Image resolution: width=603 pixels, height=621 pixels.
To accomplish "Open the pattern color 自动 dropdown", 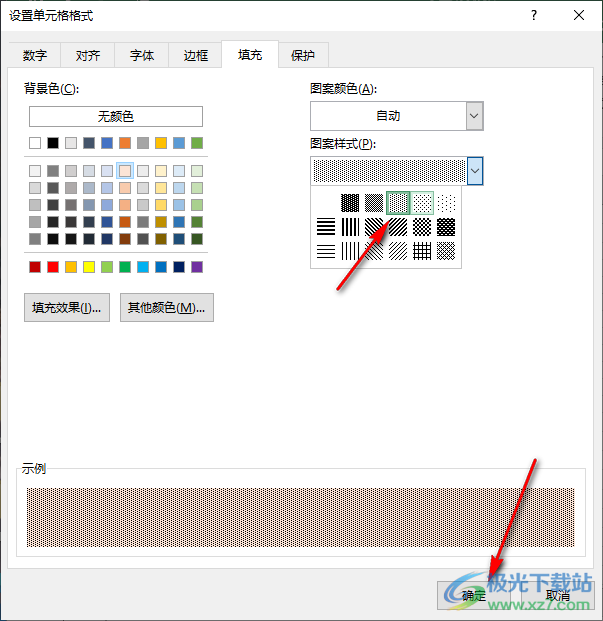I will (474, 116).
